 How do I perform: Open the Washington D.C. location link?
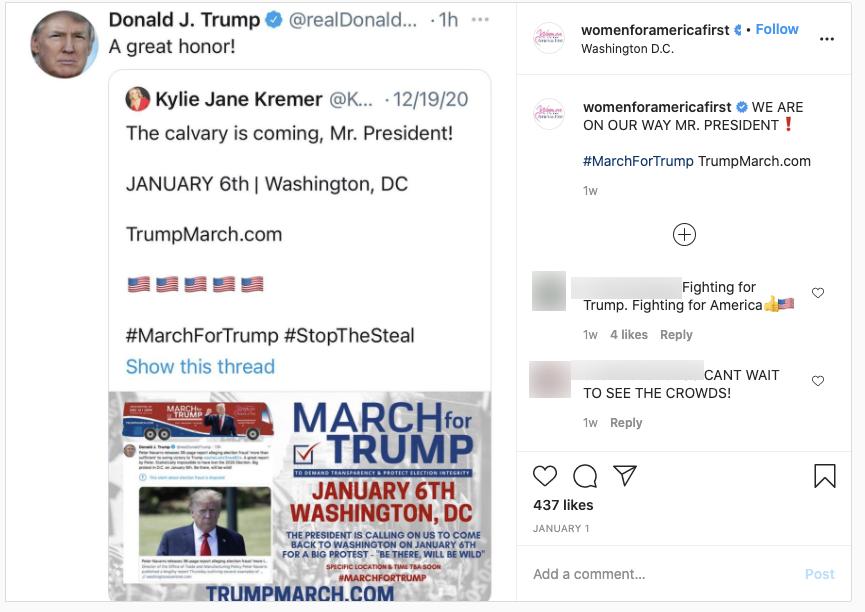(627, 49)
